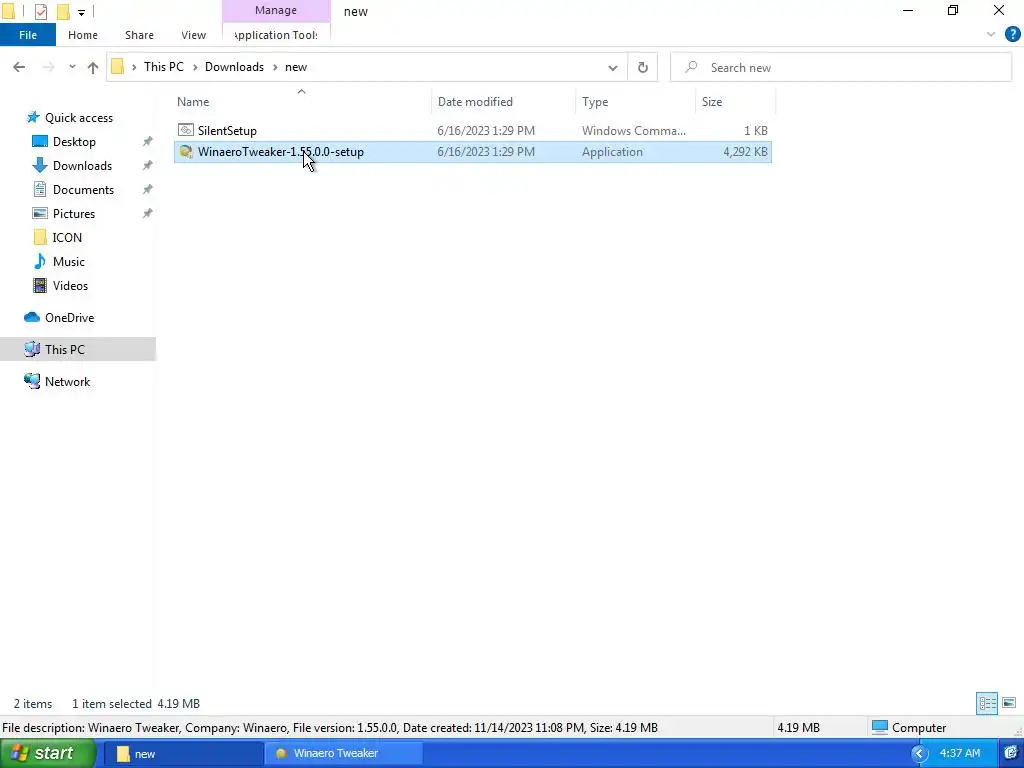Click the 'Windows Comma...' type cell
1024x768 pixels.
click(x=633, y=131)
